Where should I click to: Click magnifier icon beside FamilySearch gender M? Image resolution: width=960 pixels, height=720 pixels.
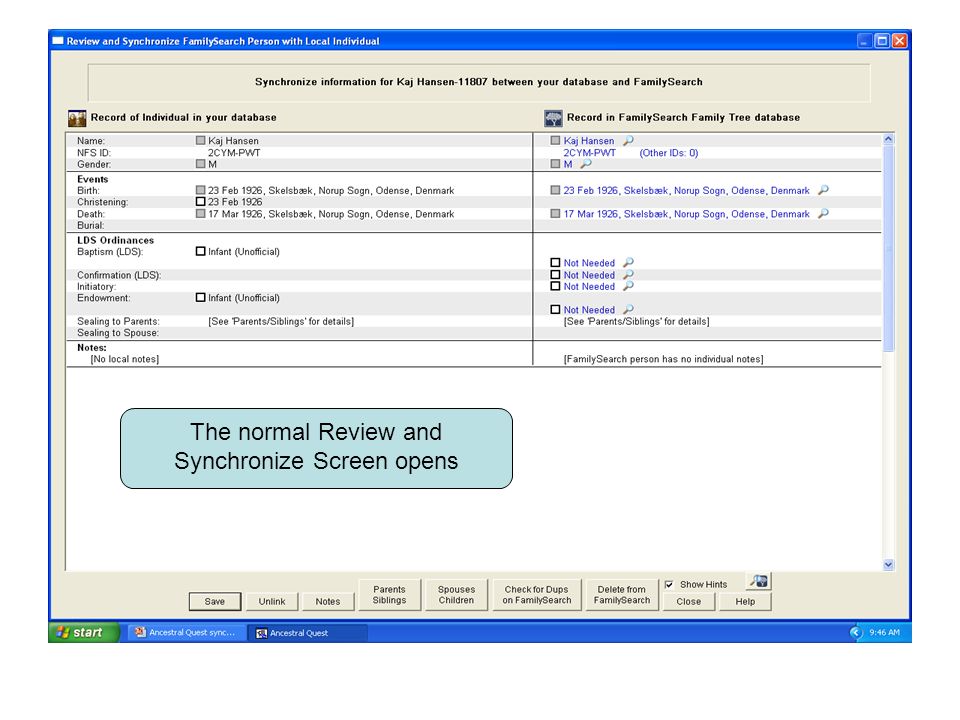click(586, 164)
